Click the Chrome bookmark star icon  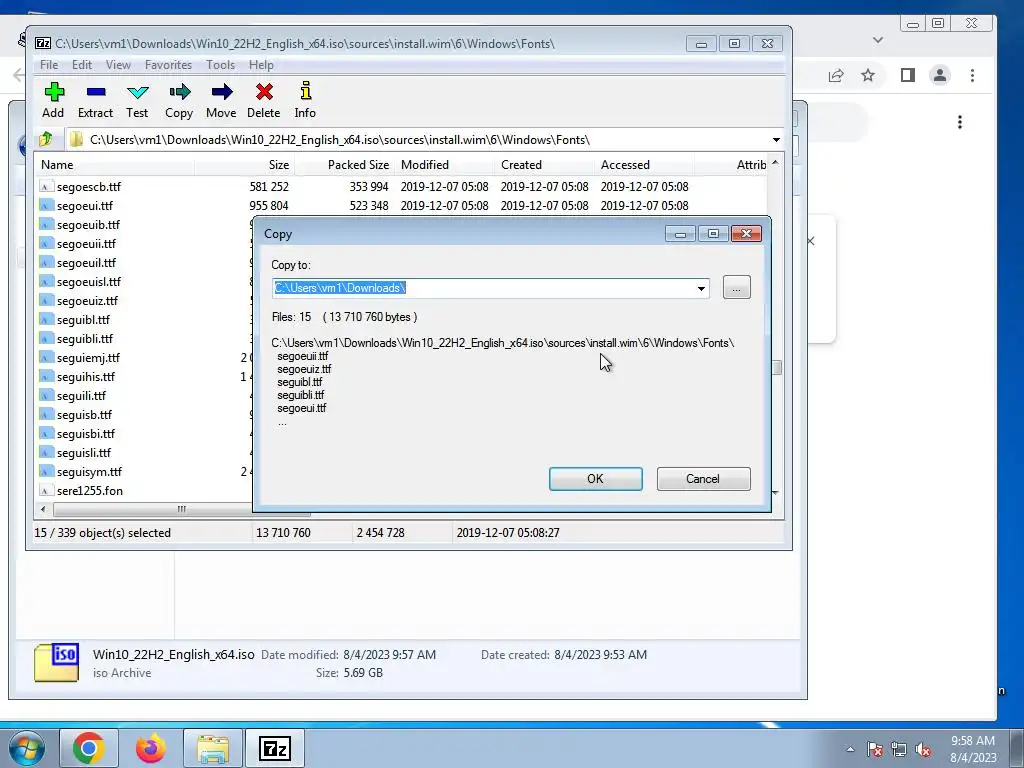868,75
